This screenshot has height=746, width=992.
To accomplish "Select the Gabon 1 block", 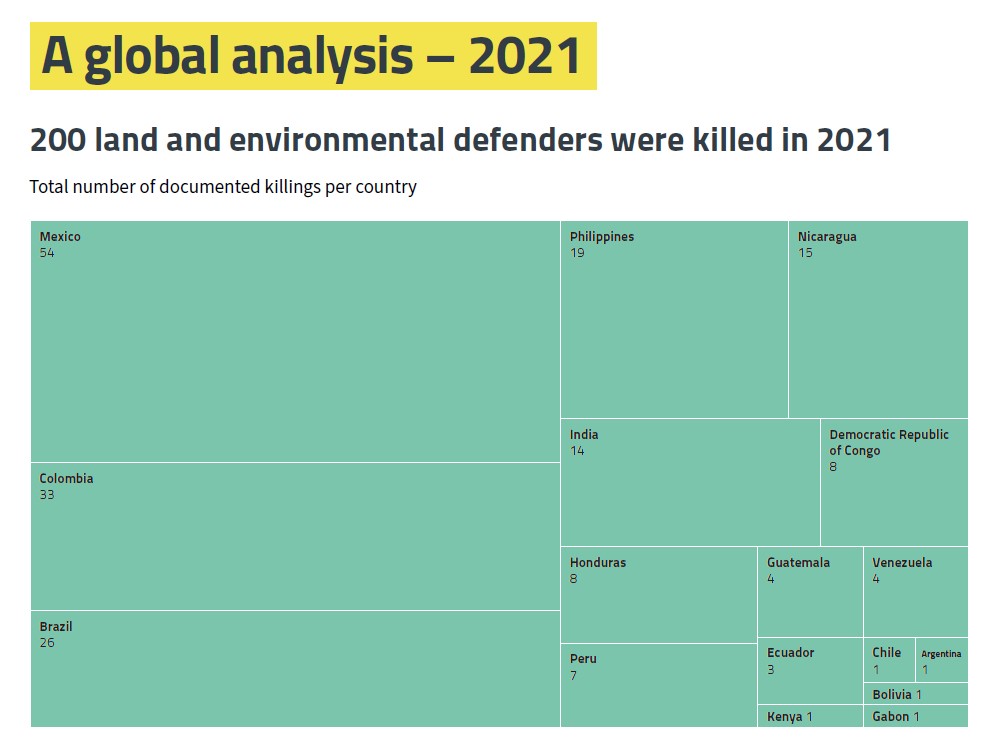I will tap(915, 716).
